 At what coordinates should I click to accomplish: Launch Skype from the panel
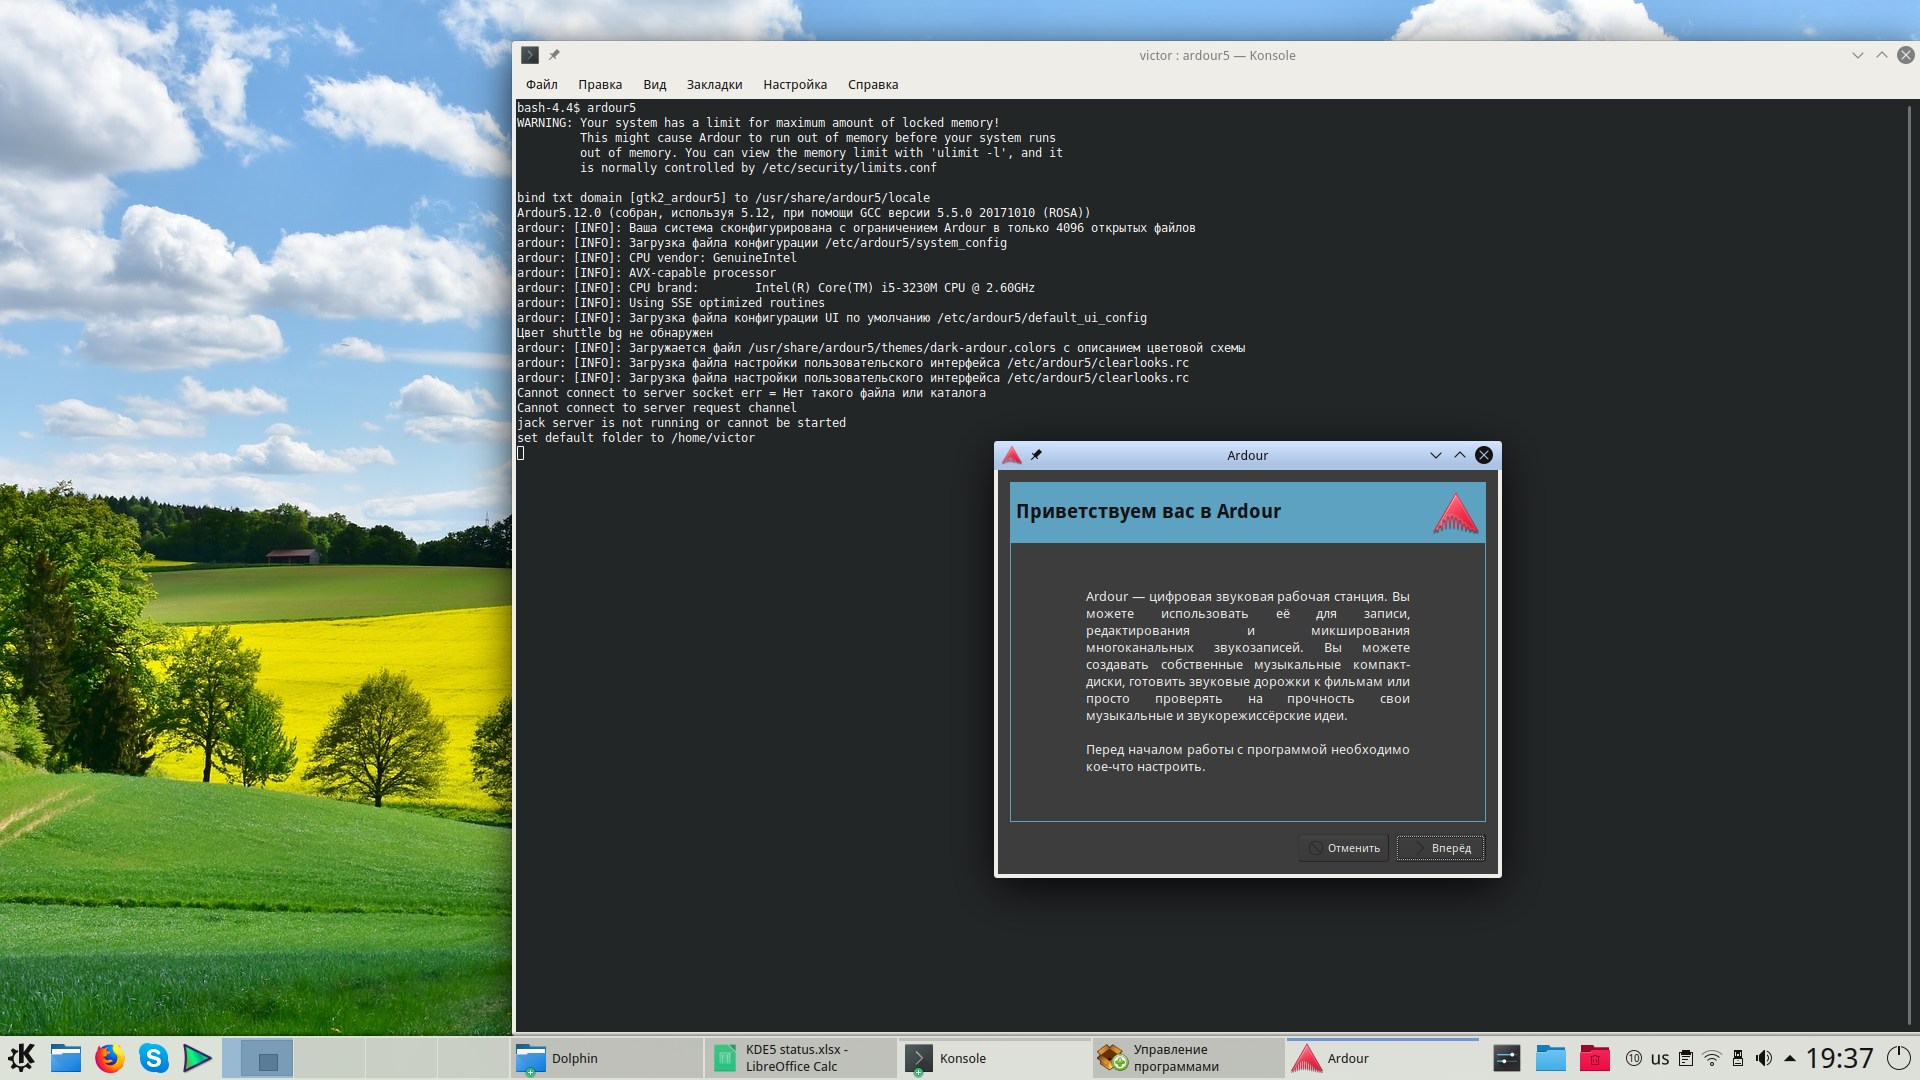pos(154,1058)
